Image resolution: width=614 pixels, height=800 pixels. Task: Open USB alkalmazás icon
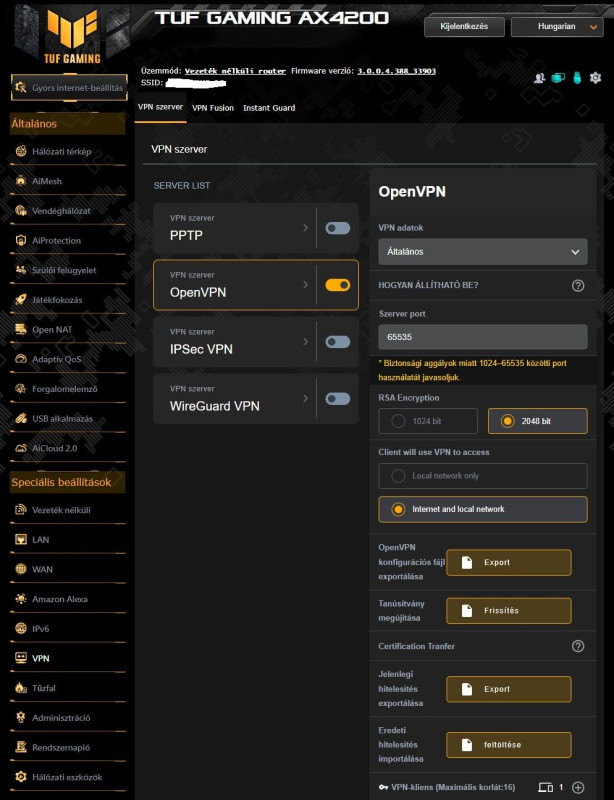[x=20, y=418]
